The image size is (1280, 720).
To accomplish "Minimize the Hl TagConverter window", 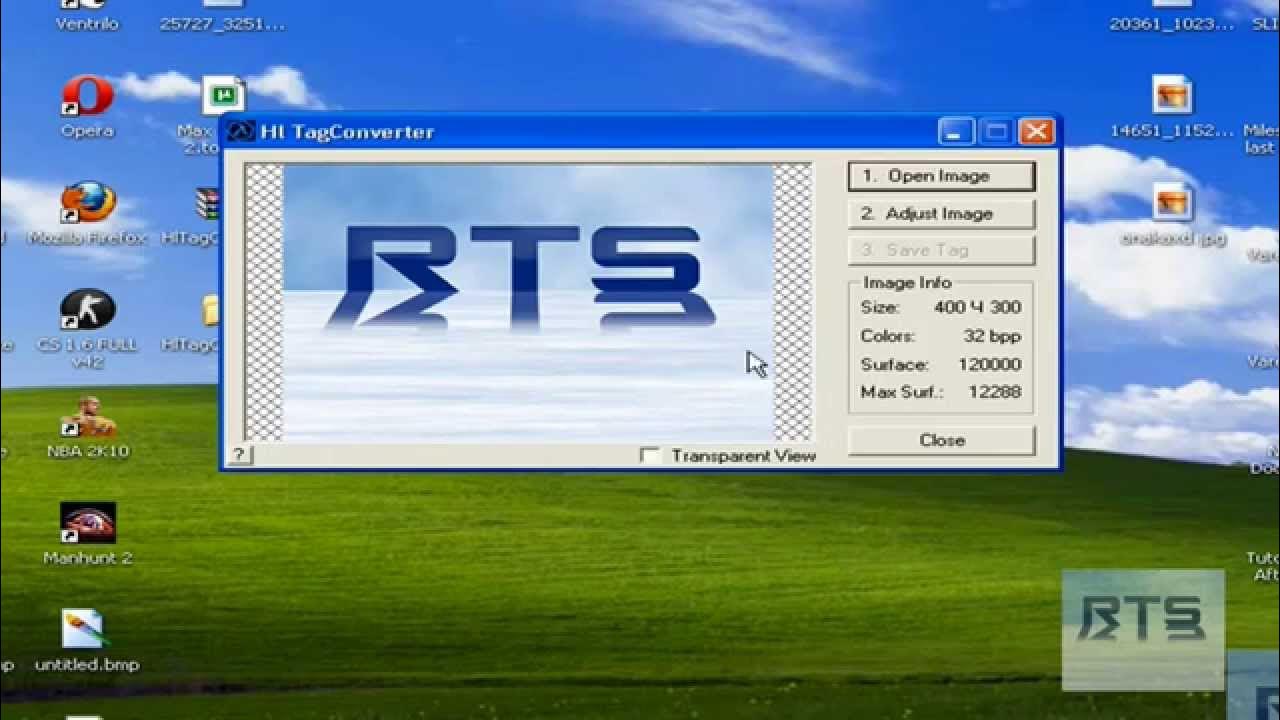I will 954,132.
